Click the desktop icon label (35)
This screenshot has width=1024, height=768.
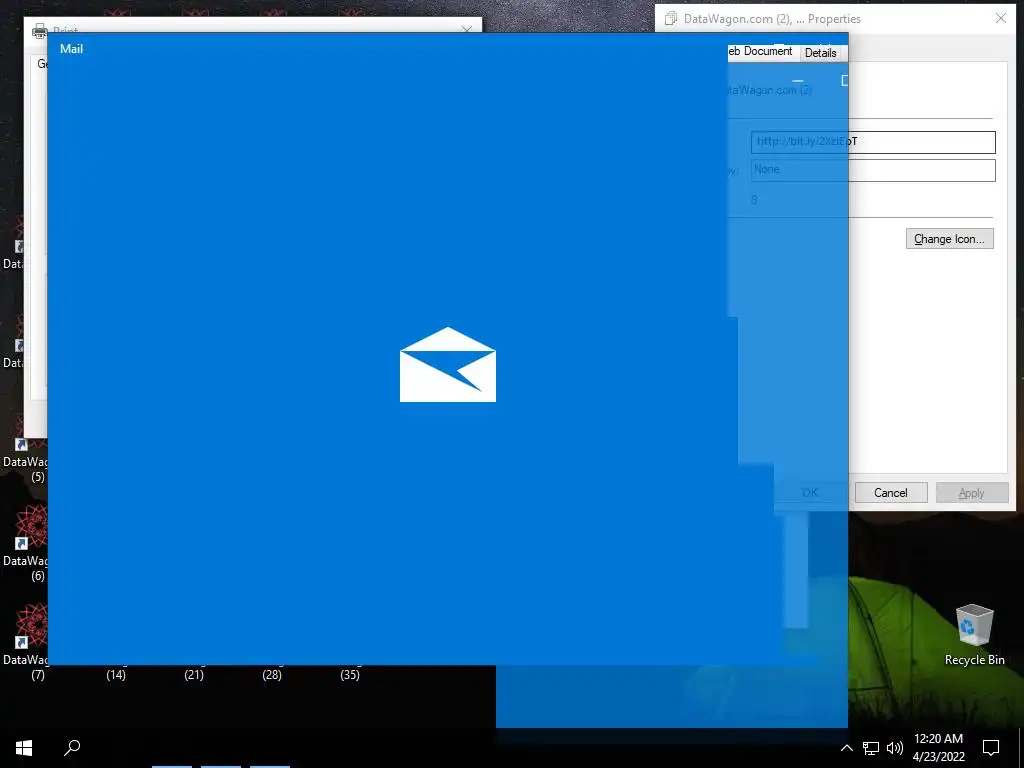pyautogui.click(x=350, y=675)
